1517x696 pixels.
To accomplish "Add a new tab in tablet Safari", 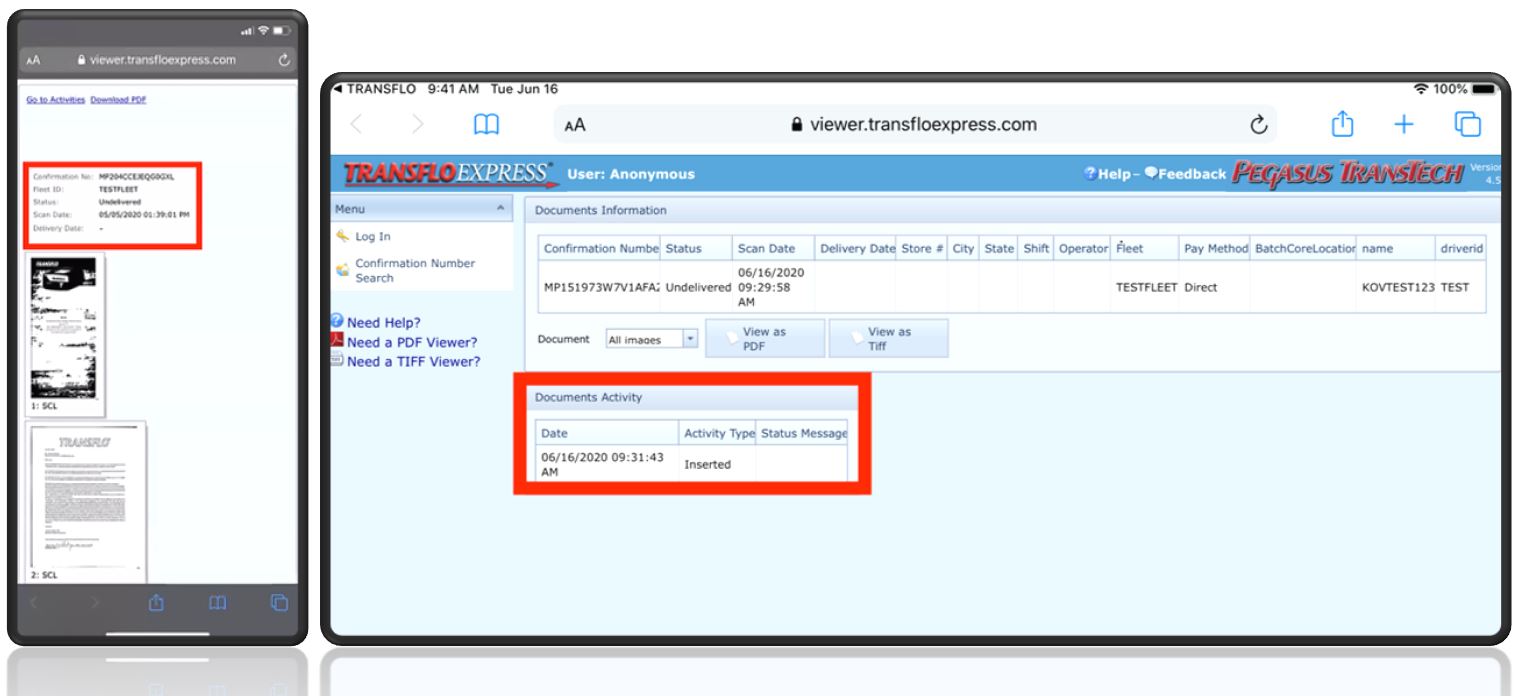I will (1405, 125).
